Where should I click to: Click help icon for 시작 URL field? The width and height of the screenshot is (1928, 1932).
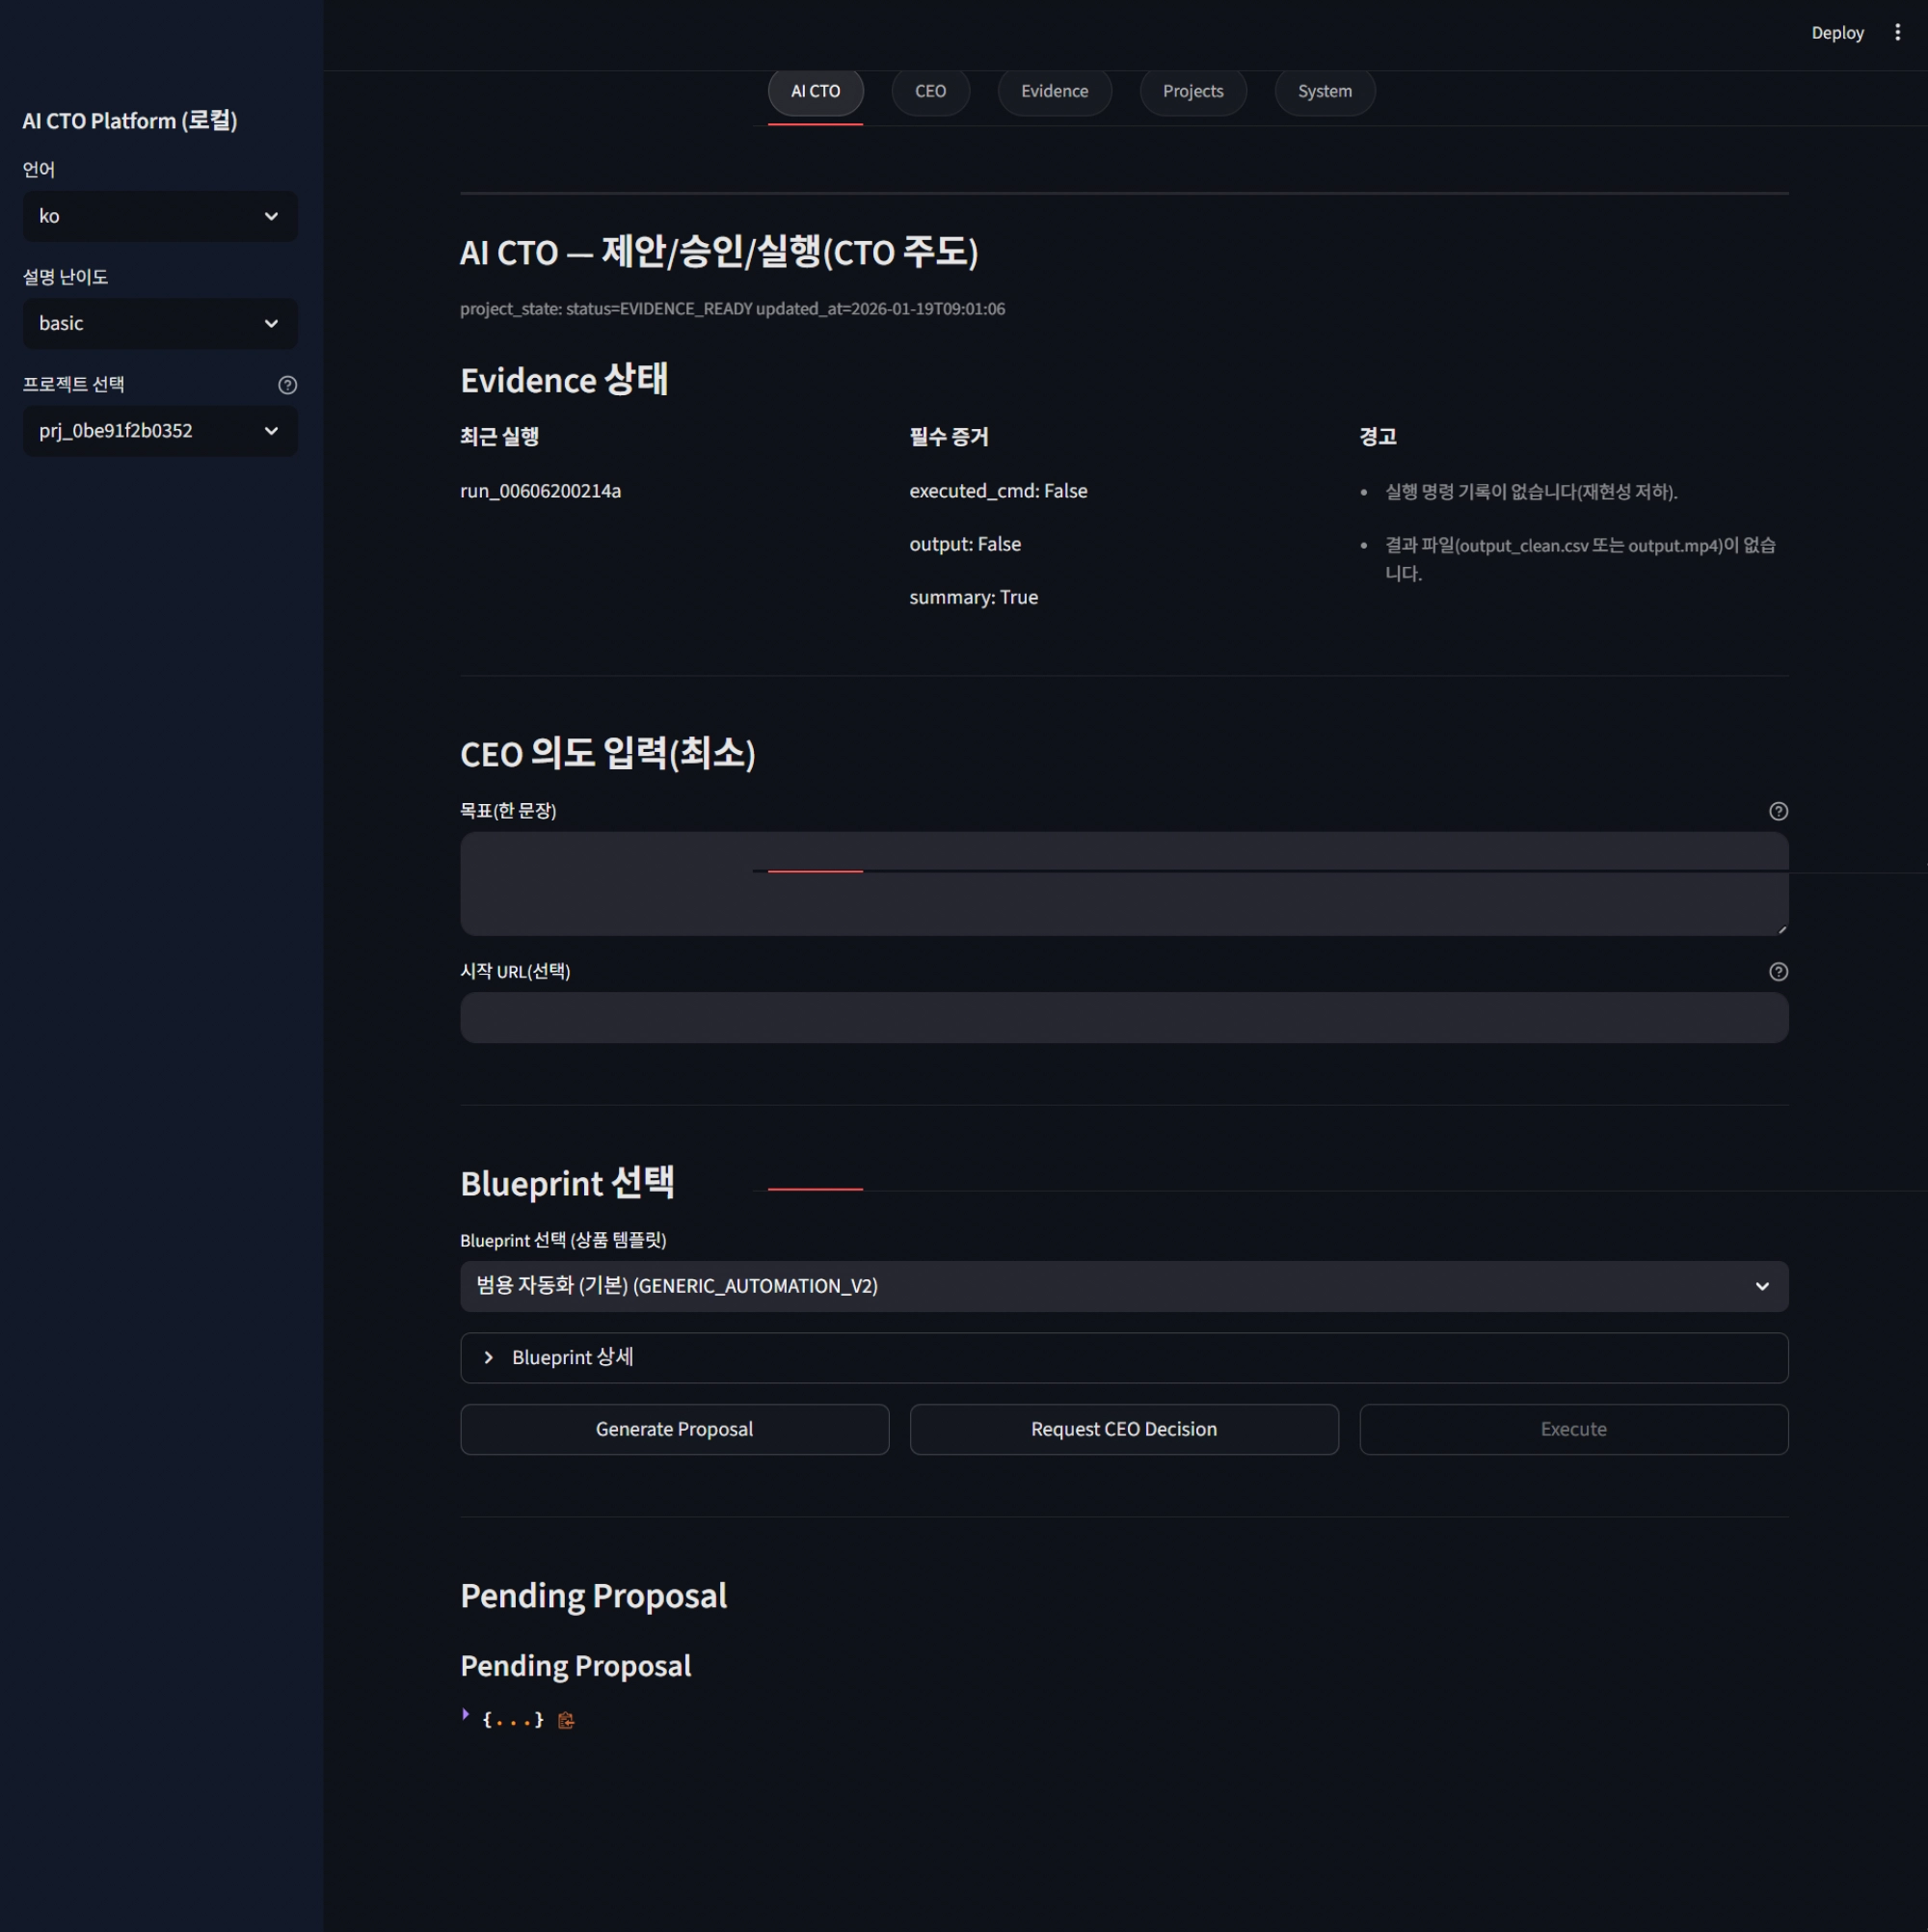tap(1777, 972)
